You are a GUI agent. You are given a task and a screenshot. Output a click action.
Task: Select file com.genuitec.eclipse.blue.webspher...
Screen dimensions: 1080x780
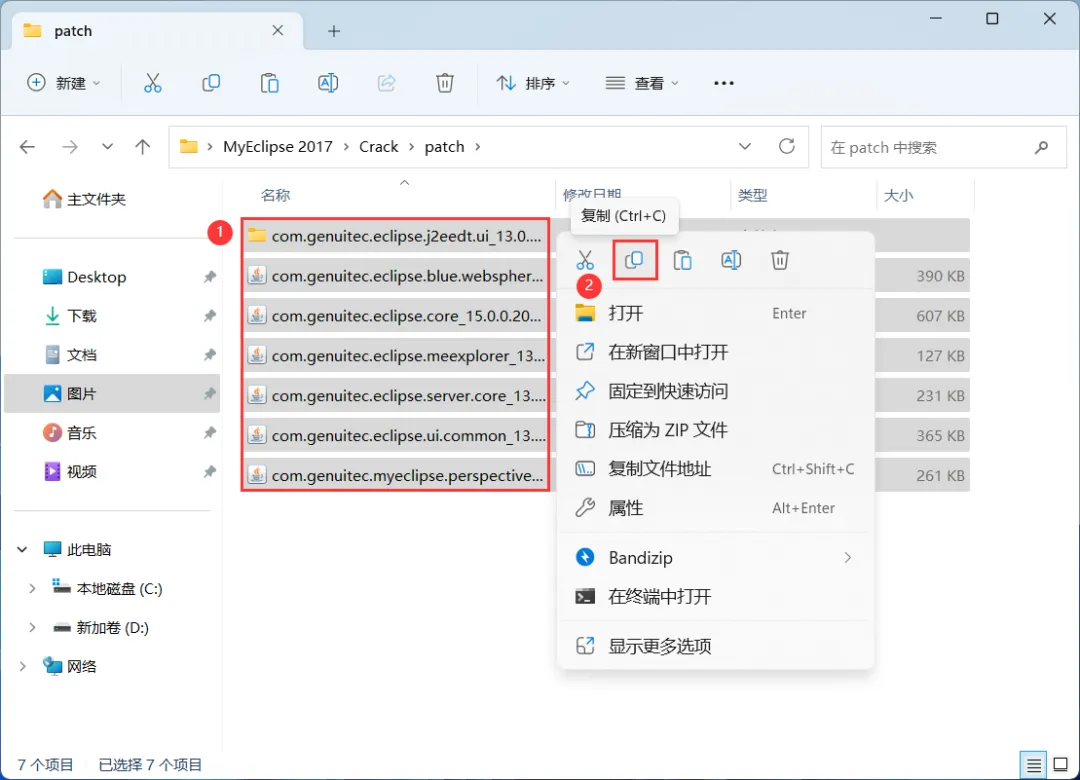(x=395, y=276)
